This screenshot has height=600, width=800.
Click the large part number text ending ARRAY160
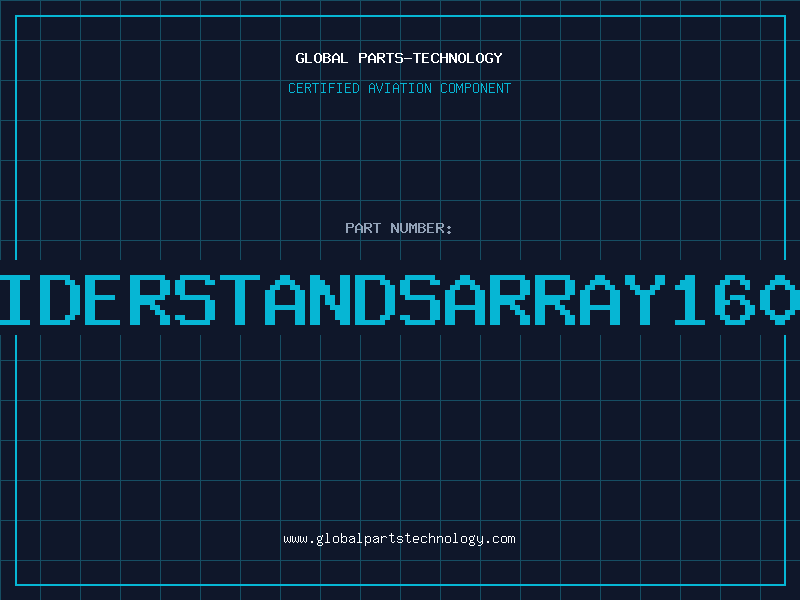point(400,299)
